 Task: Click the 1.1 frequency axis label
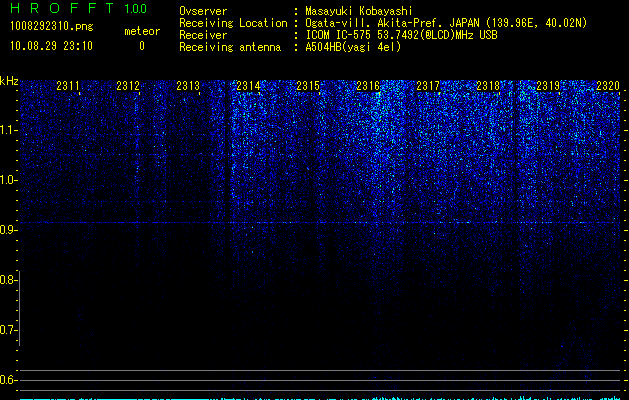pos(8,130)
